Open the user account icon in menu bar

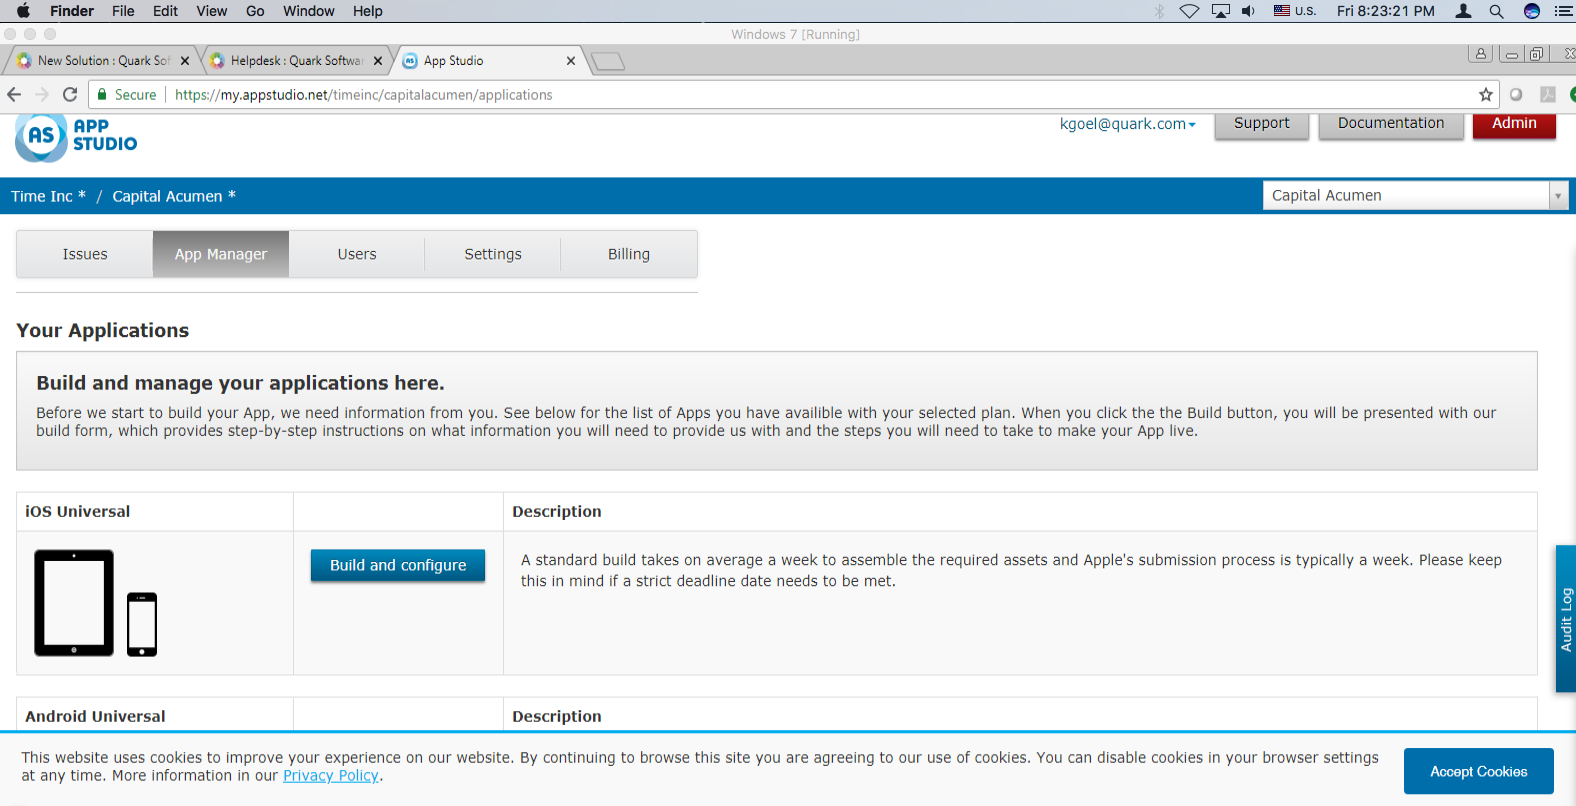click(1463, 11)
